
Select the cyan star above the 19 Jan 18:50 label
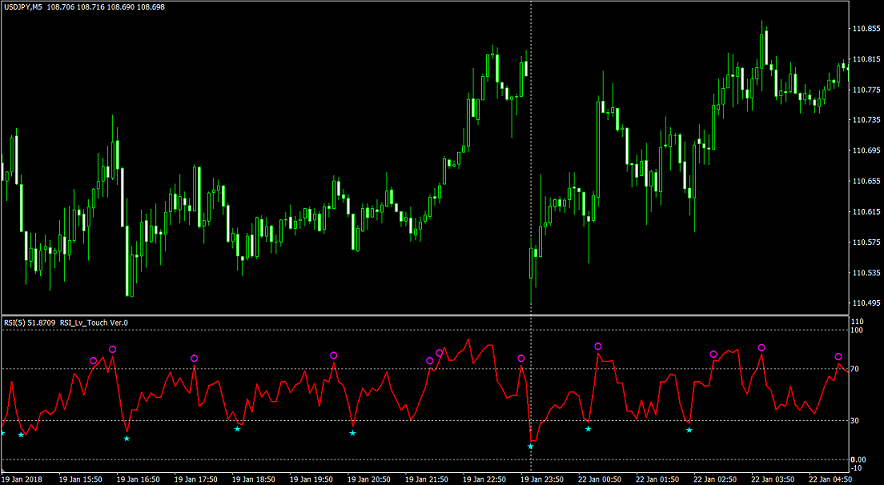pos(237,429)
